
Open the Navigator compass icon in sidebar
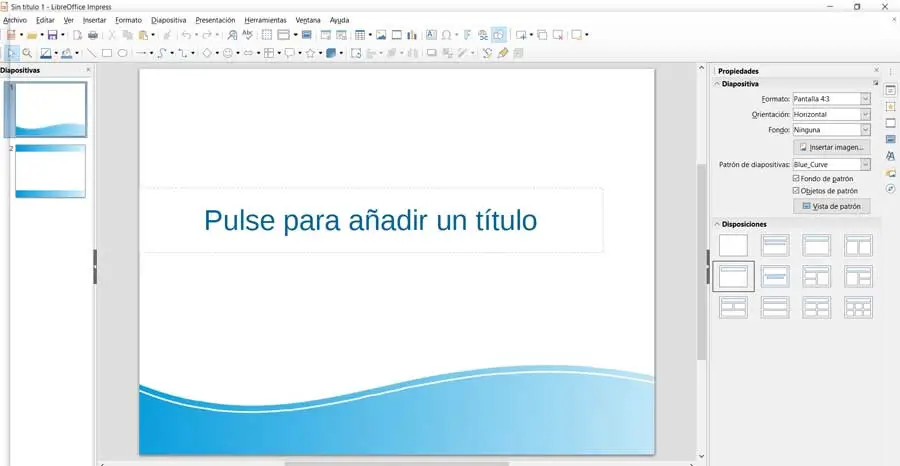pos(890,189)
